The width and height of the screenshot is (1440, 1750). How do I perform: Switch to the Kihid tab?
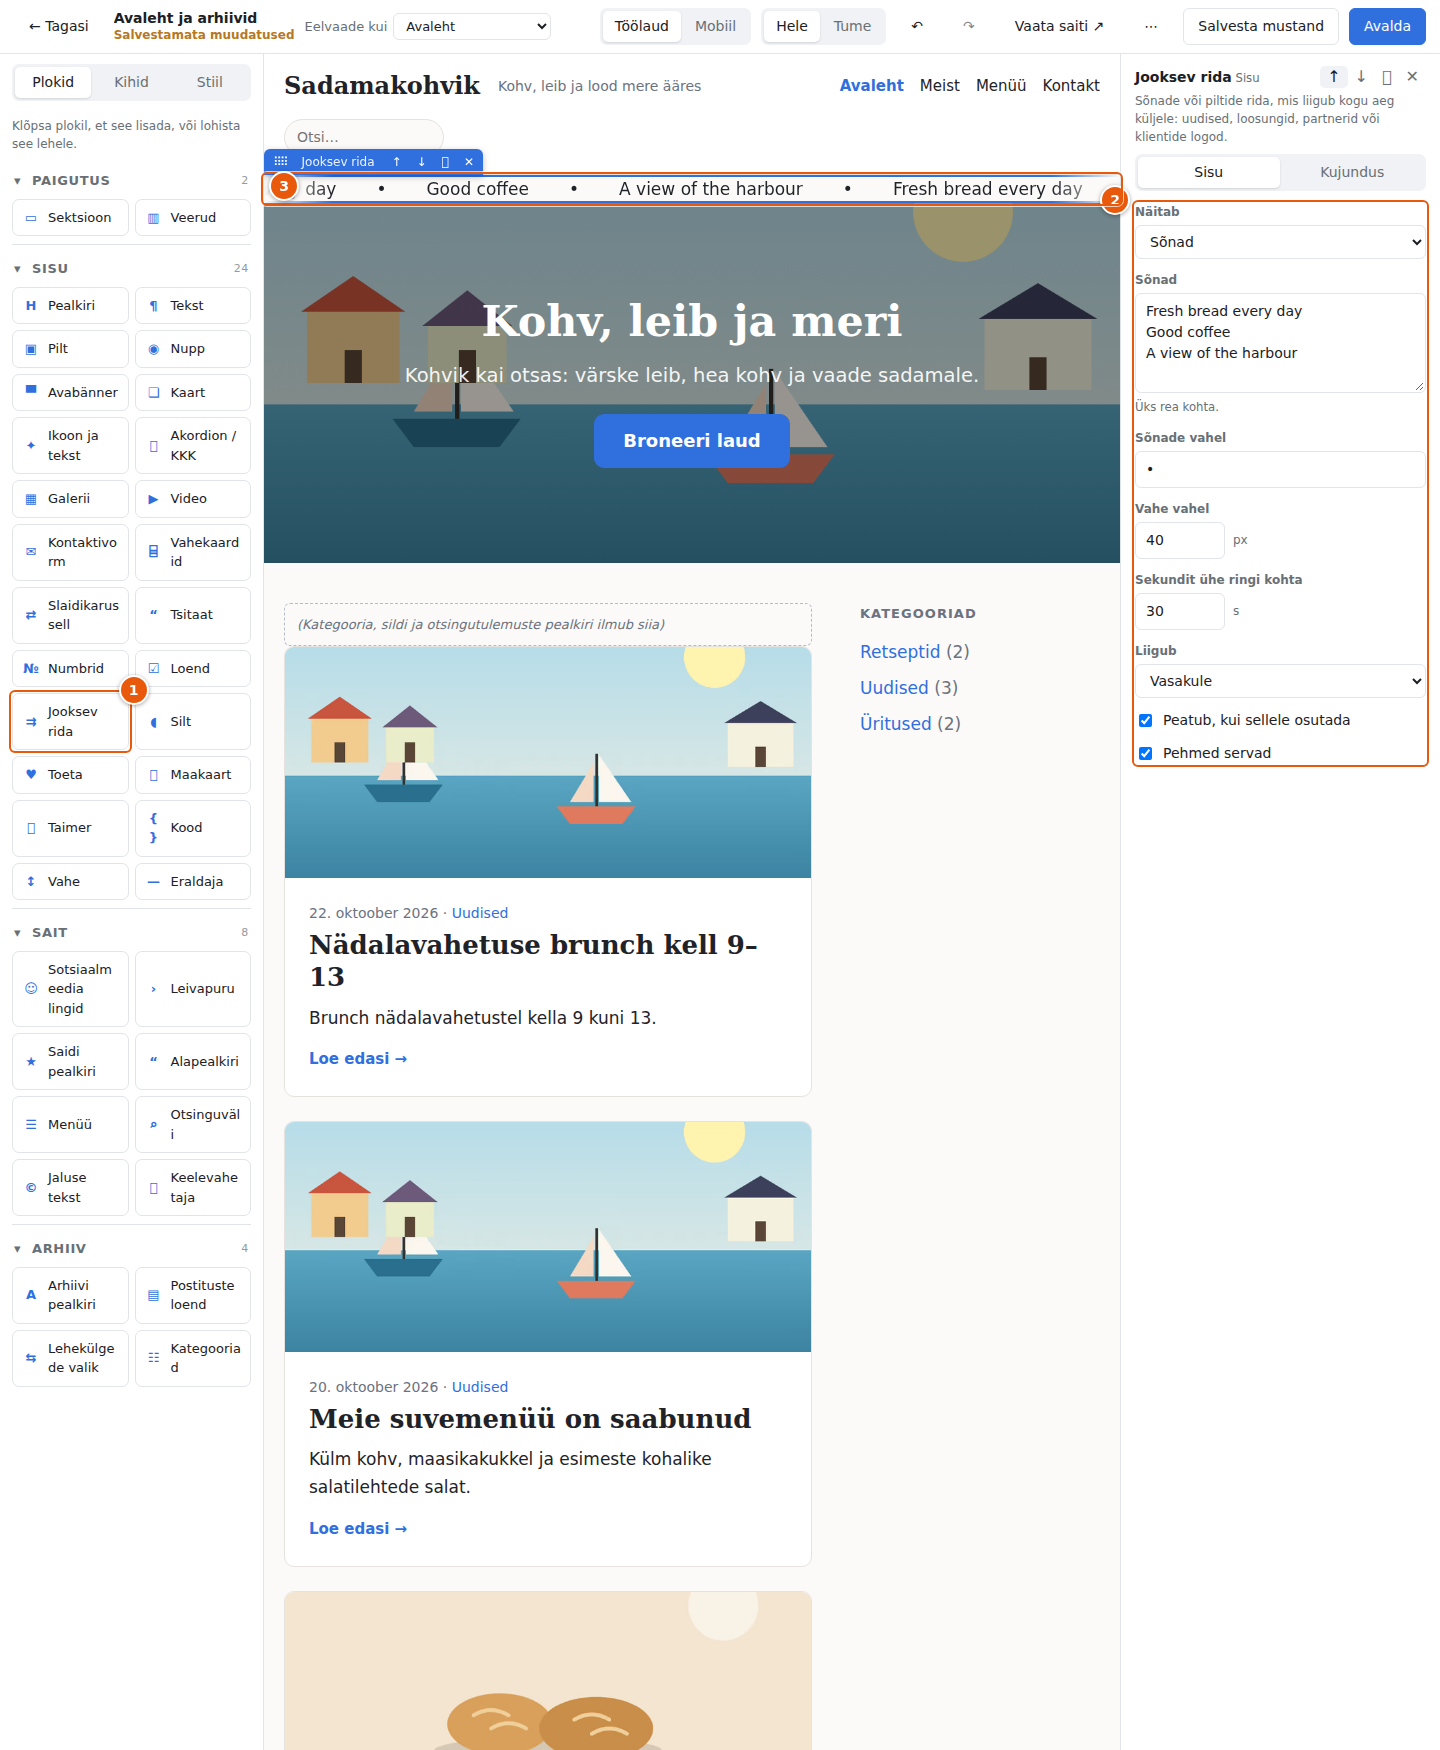click(131, 82)
